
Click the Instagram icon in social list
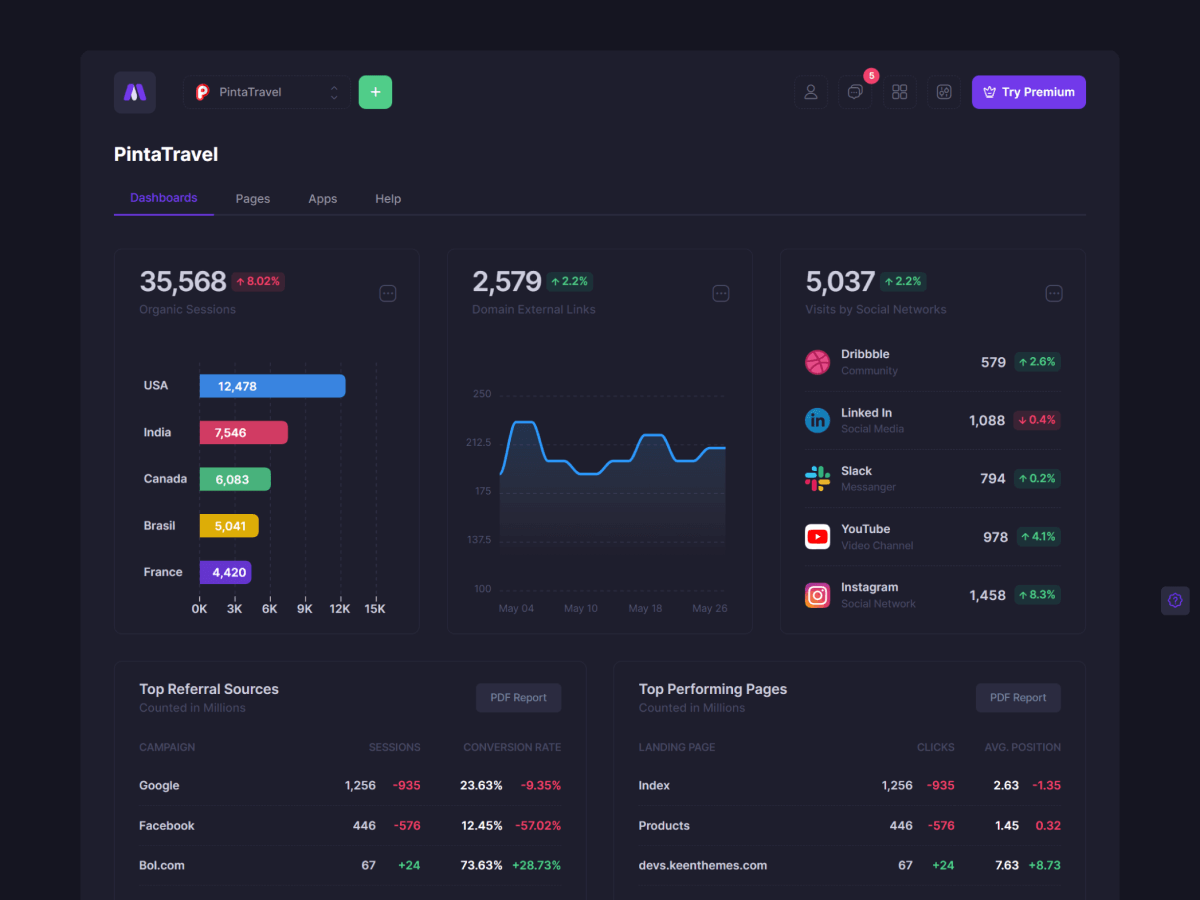[x=817, y=595]
